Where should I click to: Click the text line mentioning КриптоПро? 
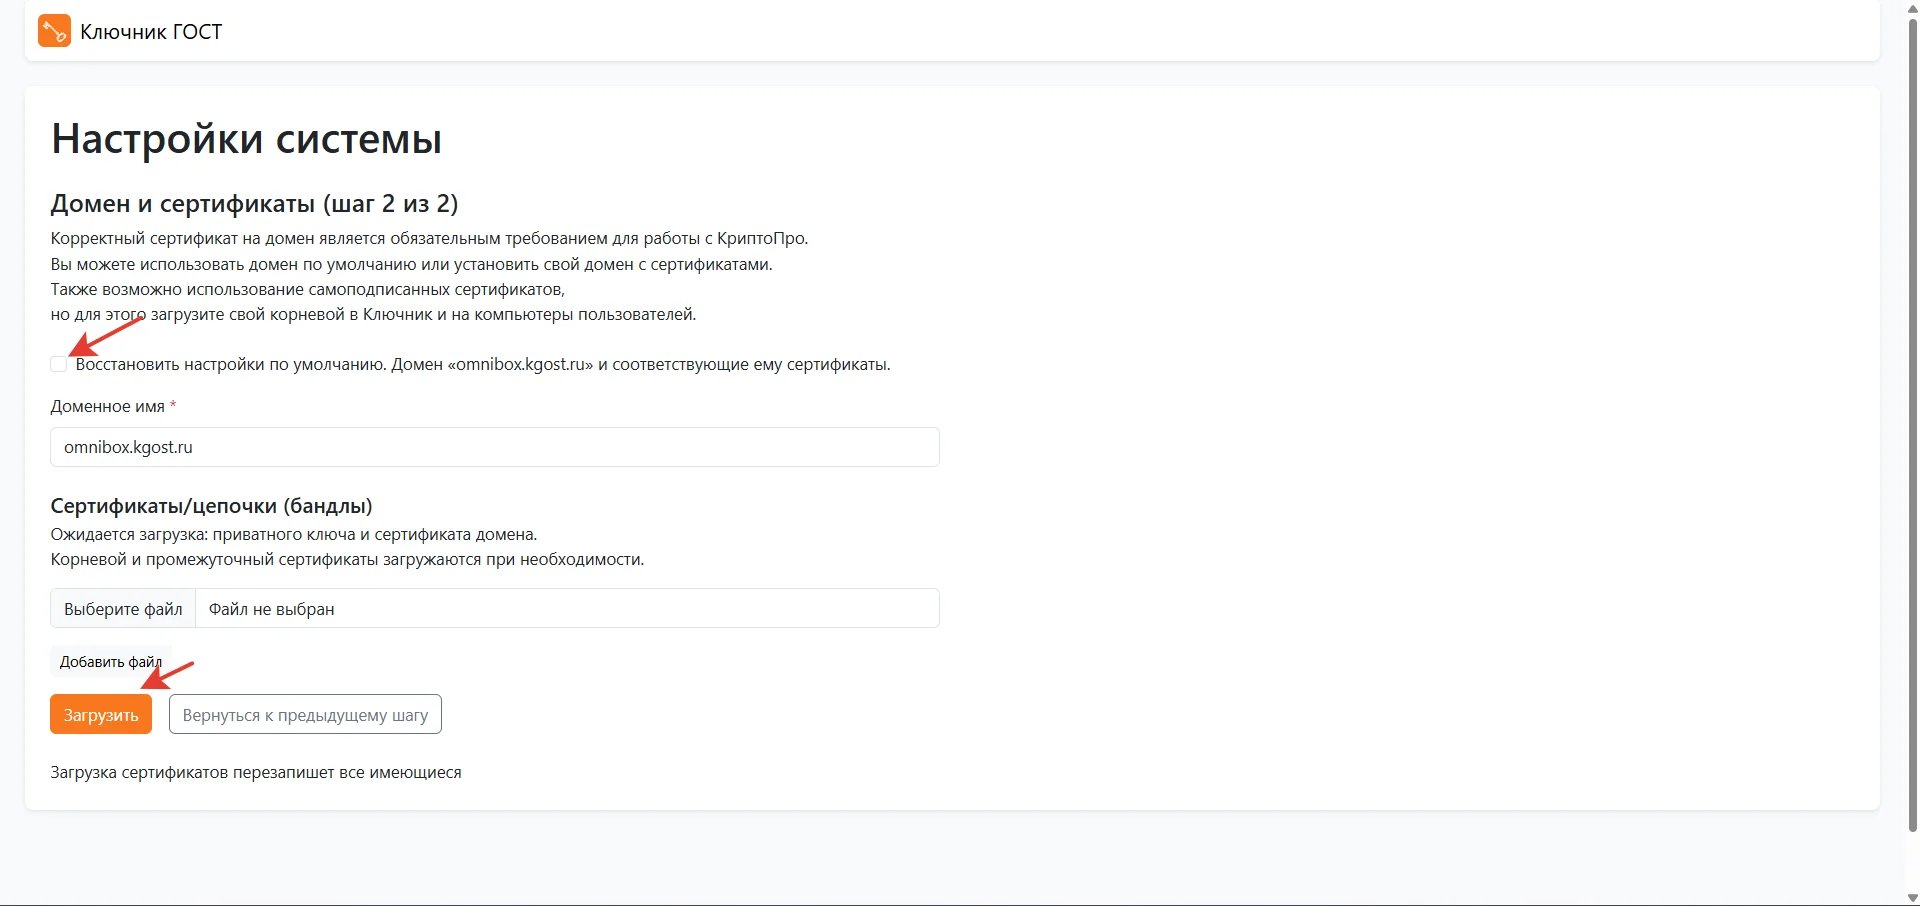coord(429,239)
